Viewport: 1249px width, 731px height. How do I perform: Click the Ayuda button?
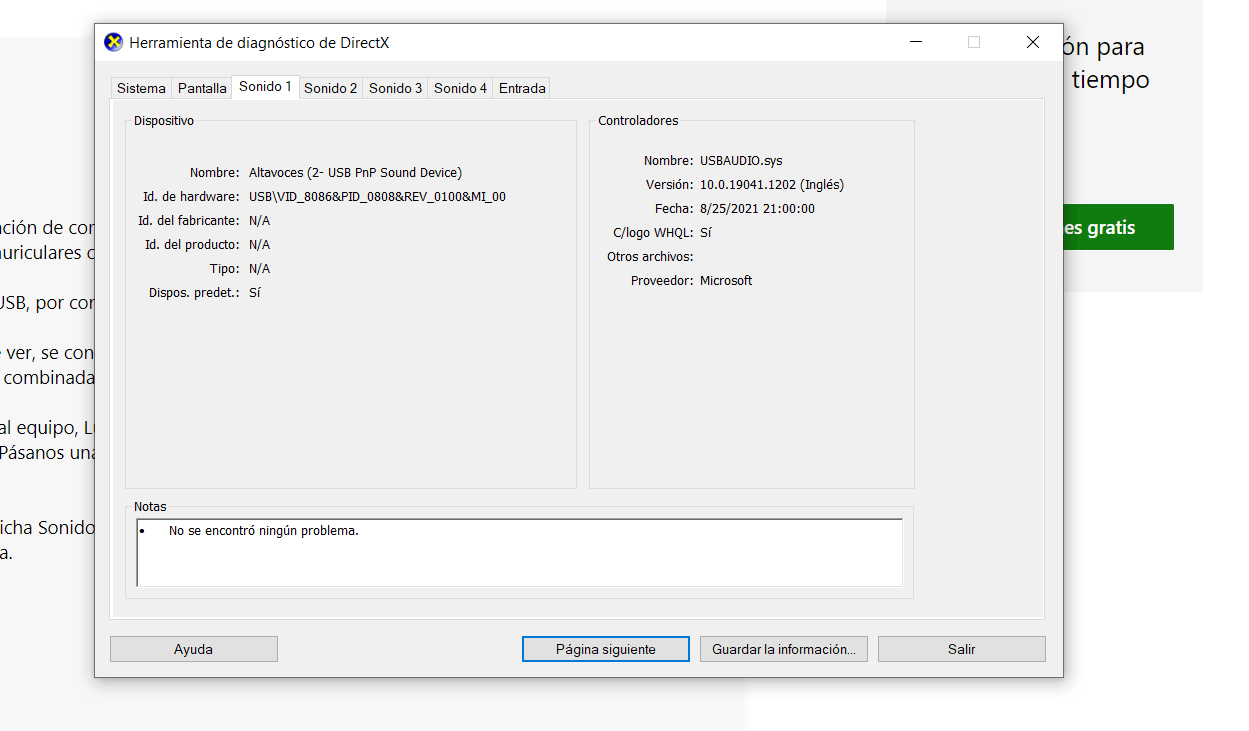tap(194, 649)
